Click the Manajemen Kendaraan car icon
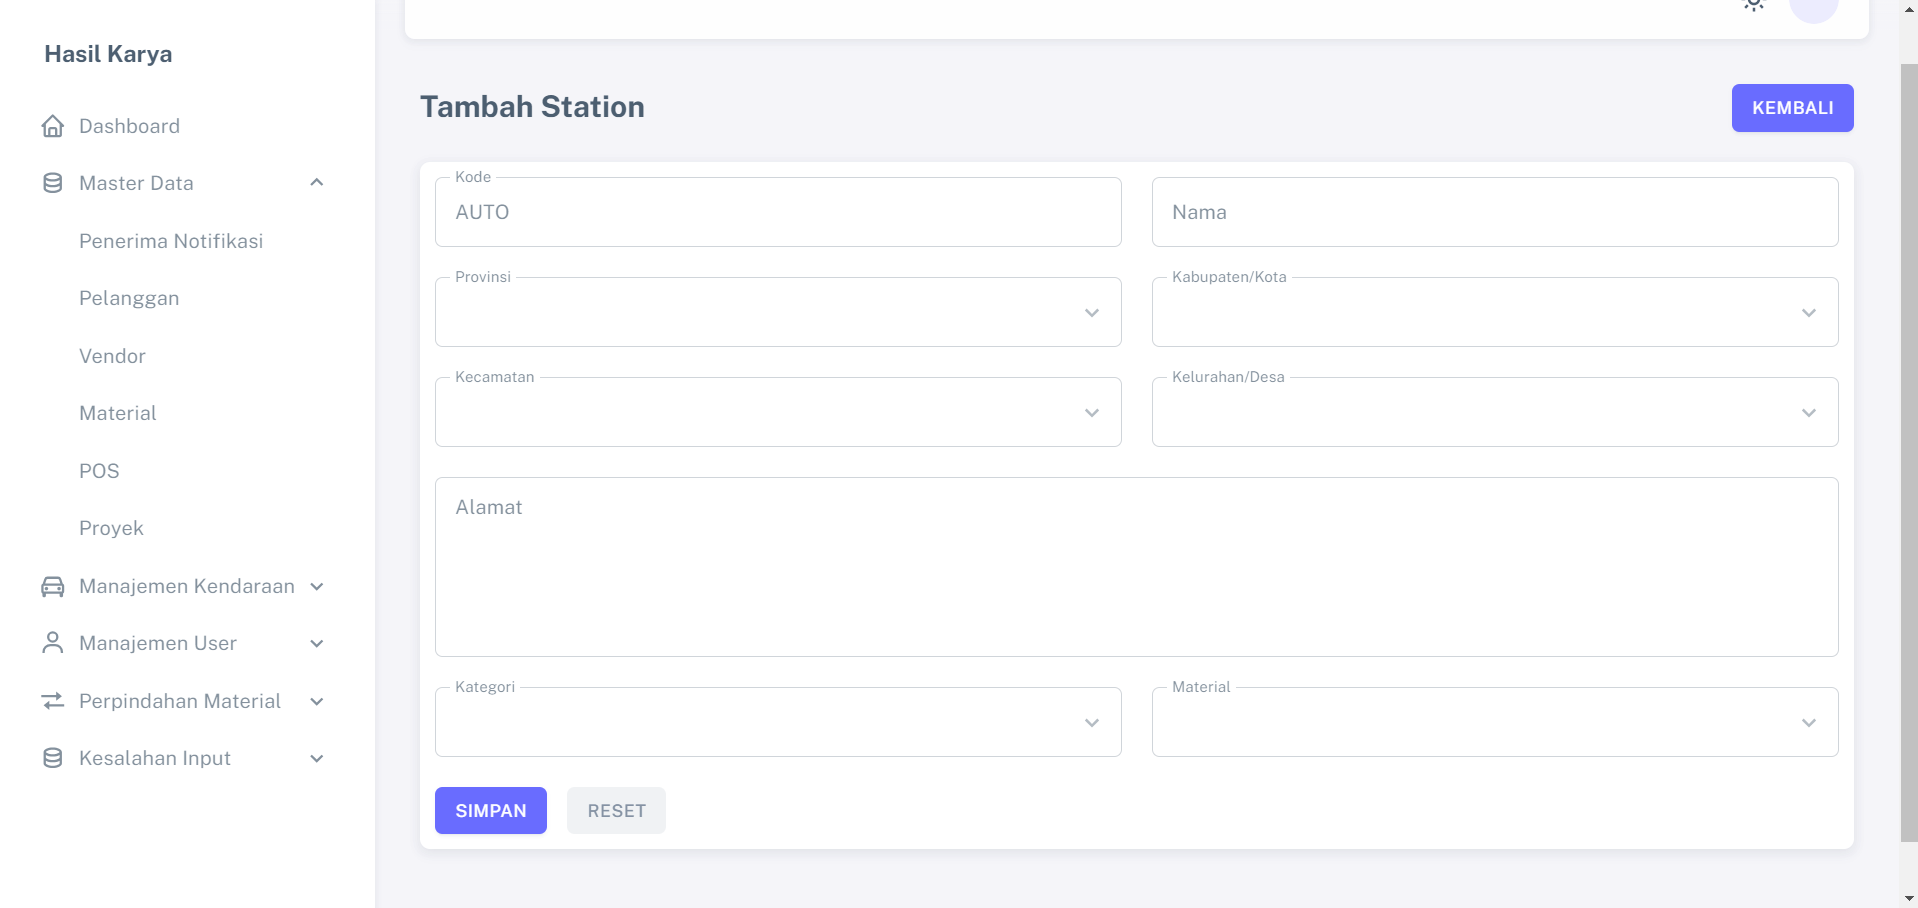This screenshot has width=1918, height=908. coord(53,586)
